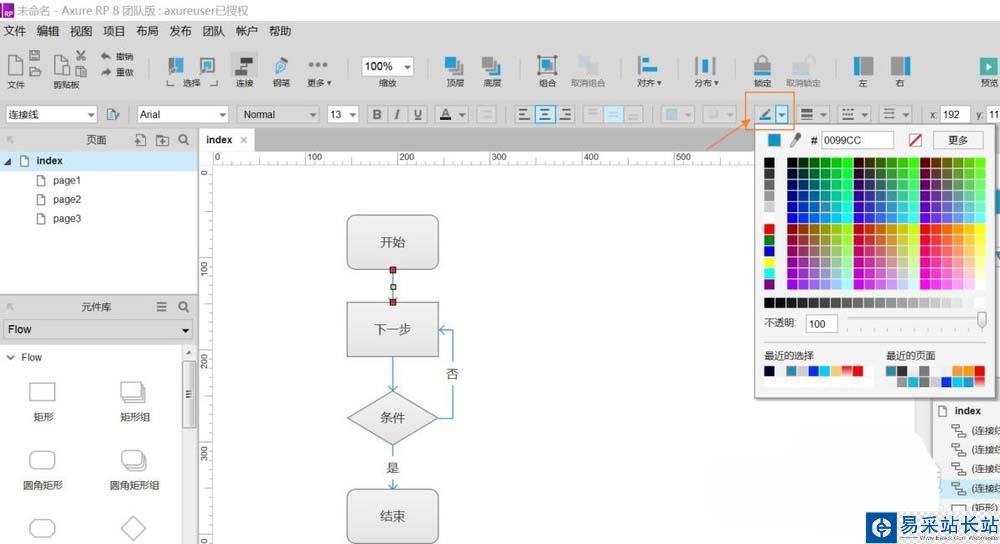Bring widget to top layer (顶层)

tap(454, 67)
